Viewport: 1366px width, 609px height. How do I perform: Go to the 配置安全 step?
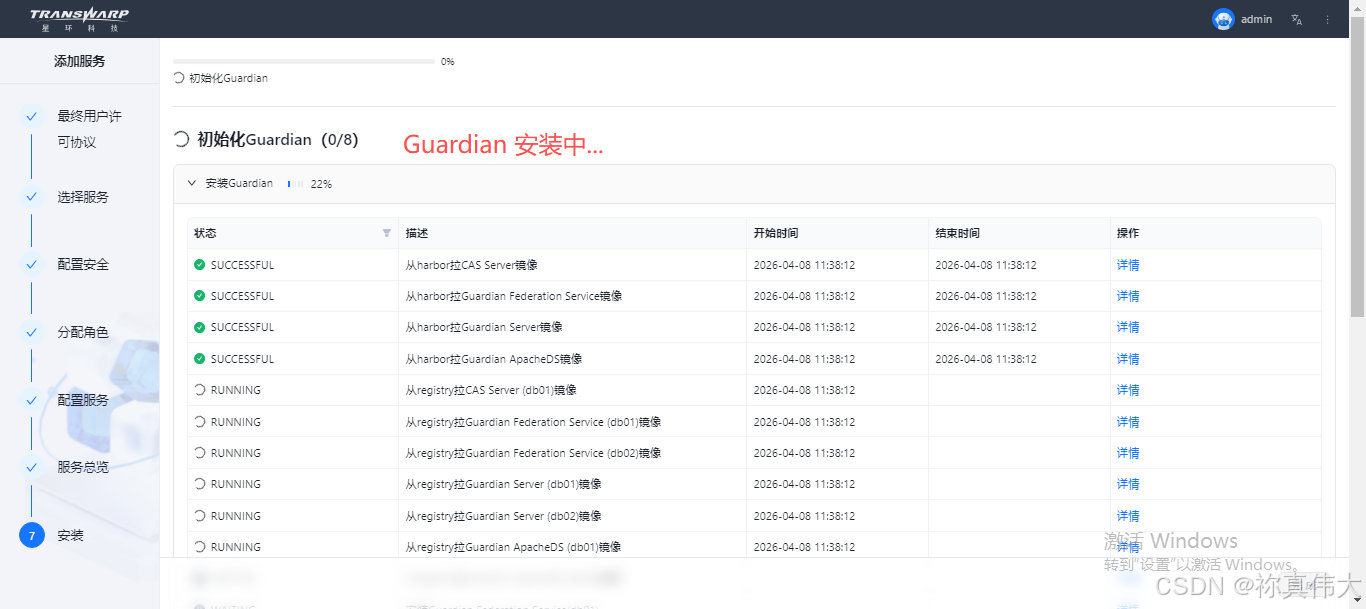(83, 265)
